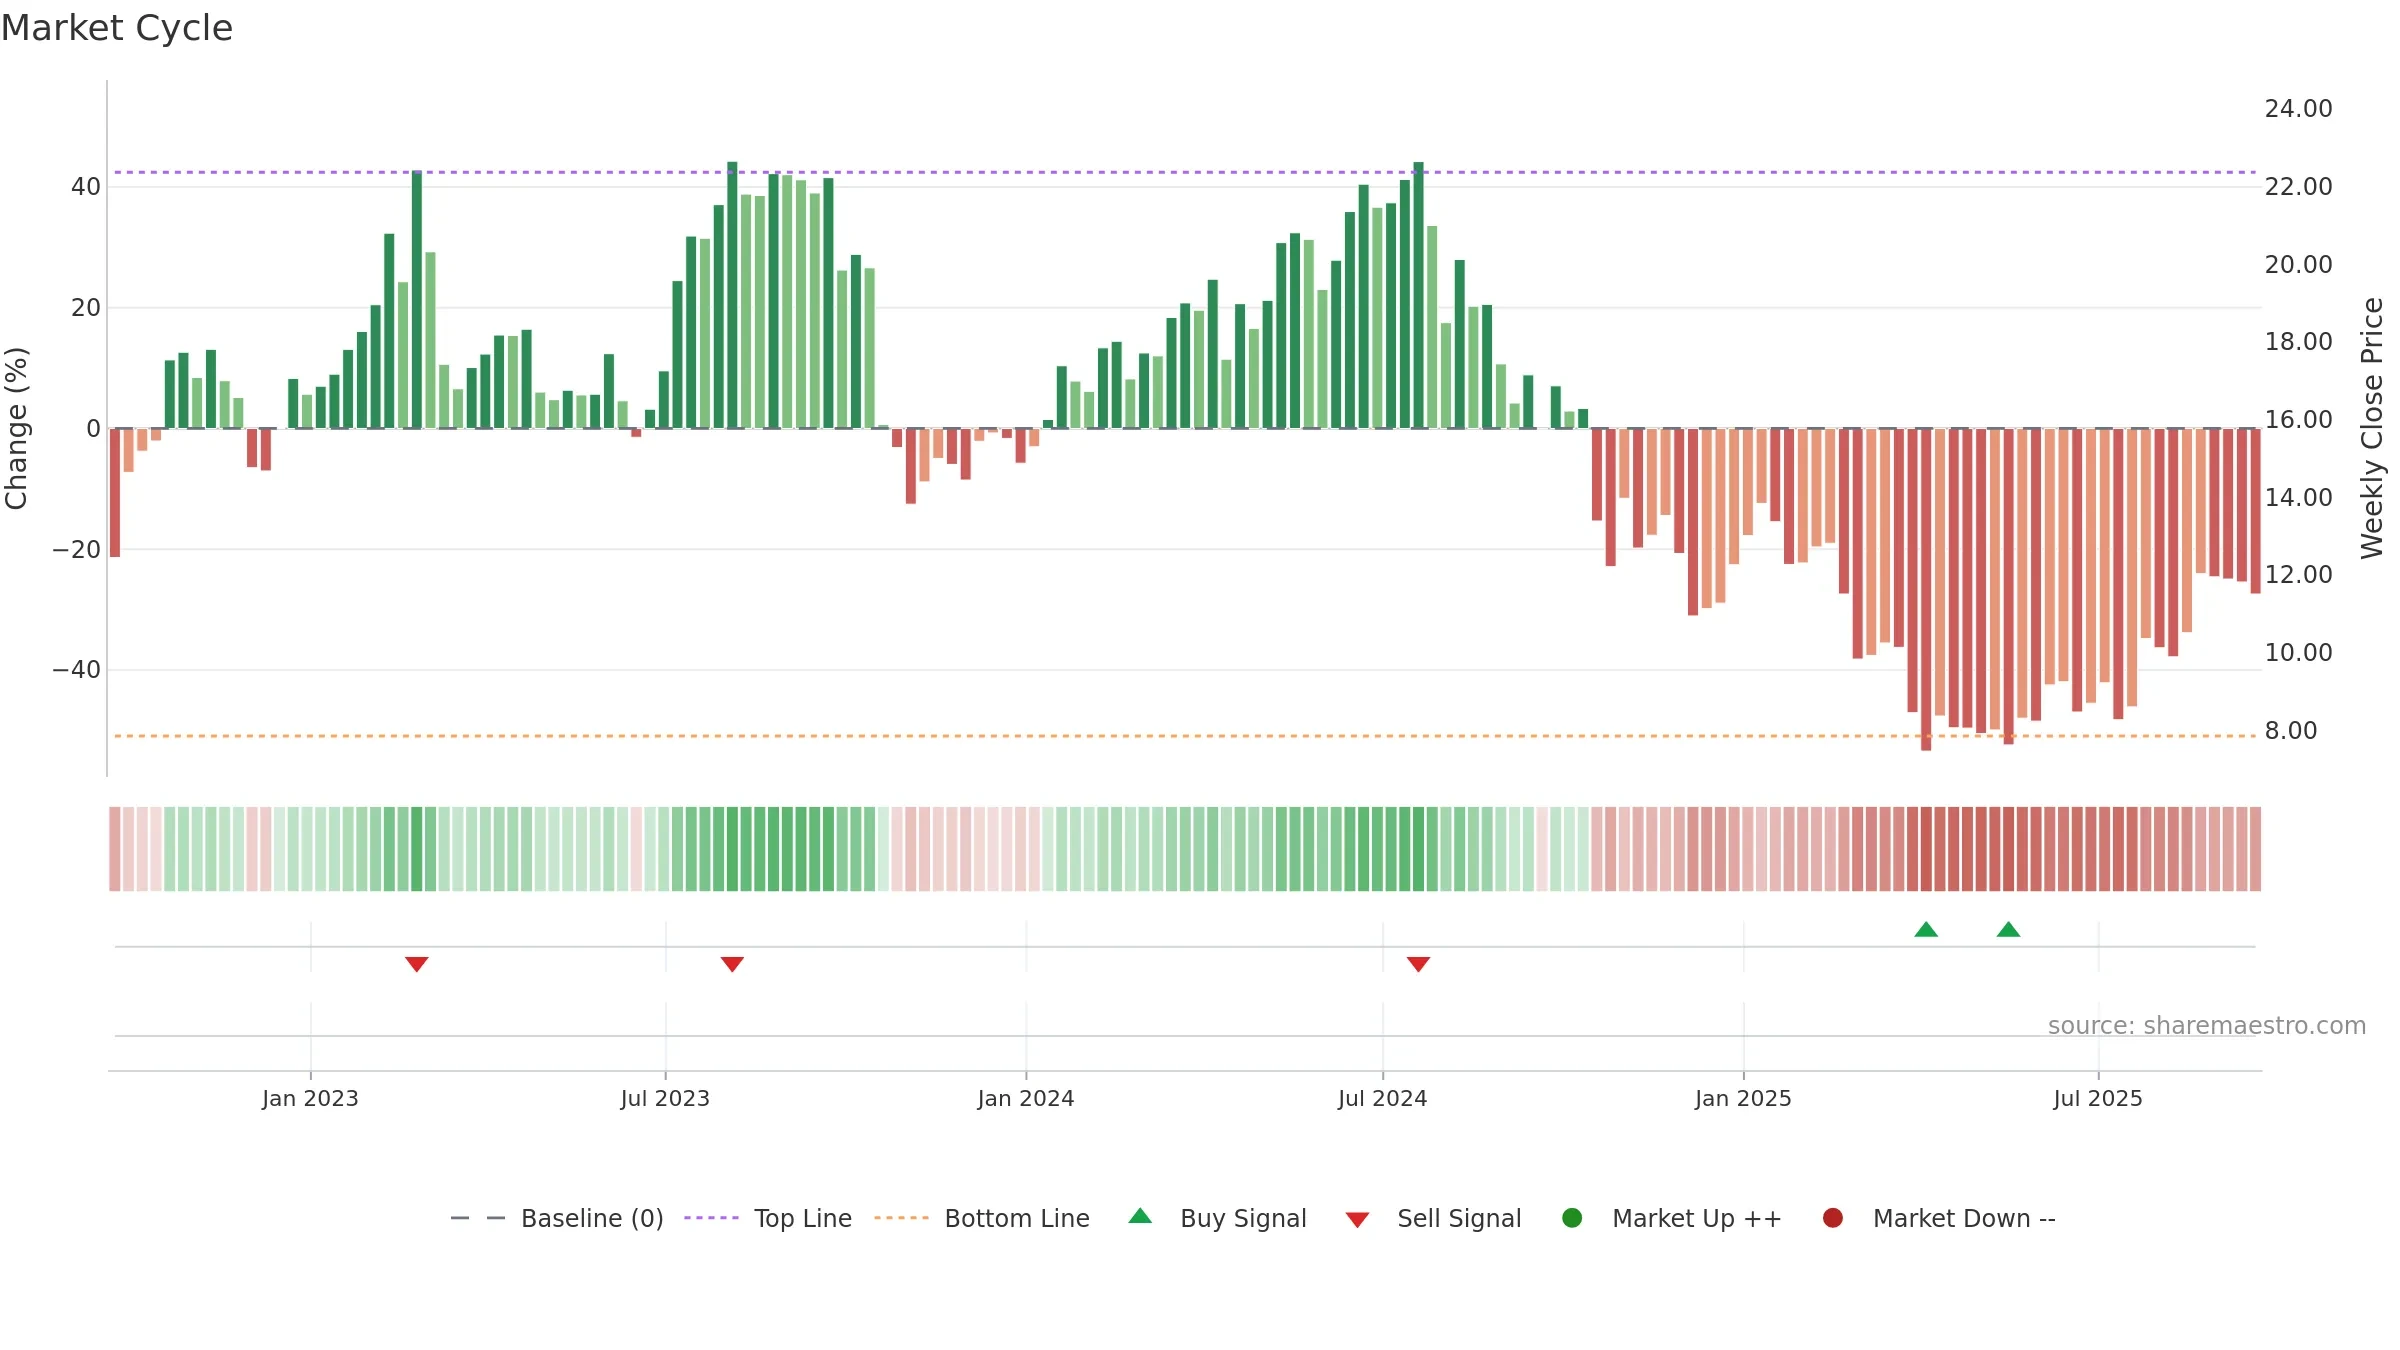Click the 10.00 price axis label

pyautogui.click(x=2298, y=652)
